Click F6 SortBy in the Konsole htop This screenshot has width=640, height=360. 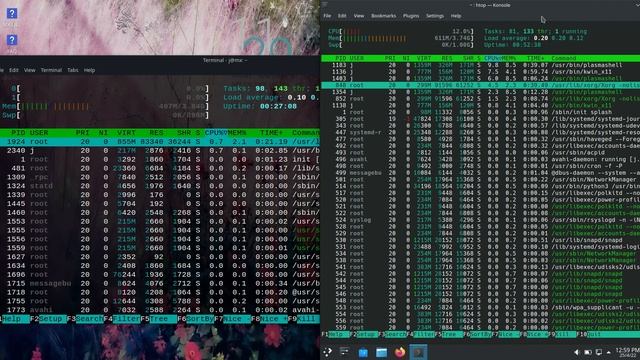477,334
